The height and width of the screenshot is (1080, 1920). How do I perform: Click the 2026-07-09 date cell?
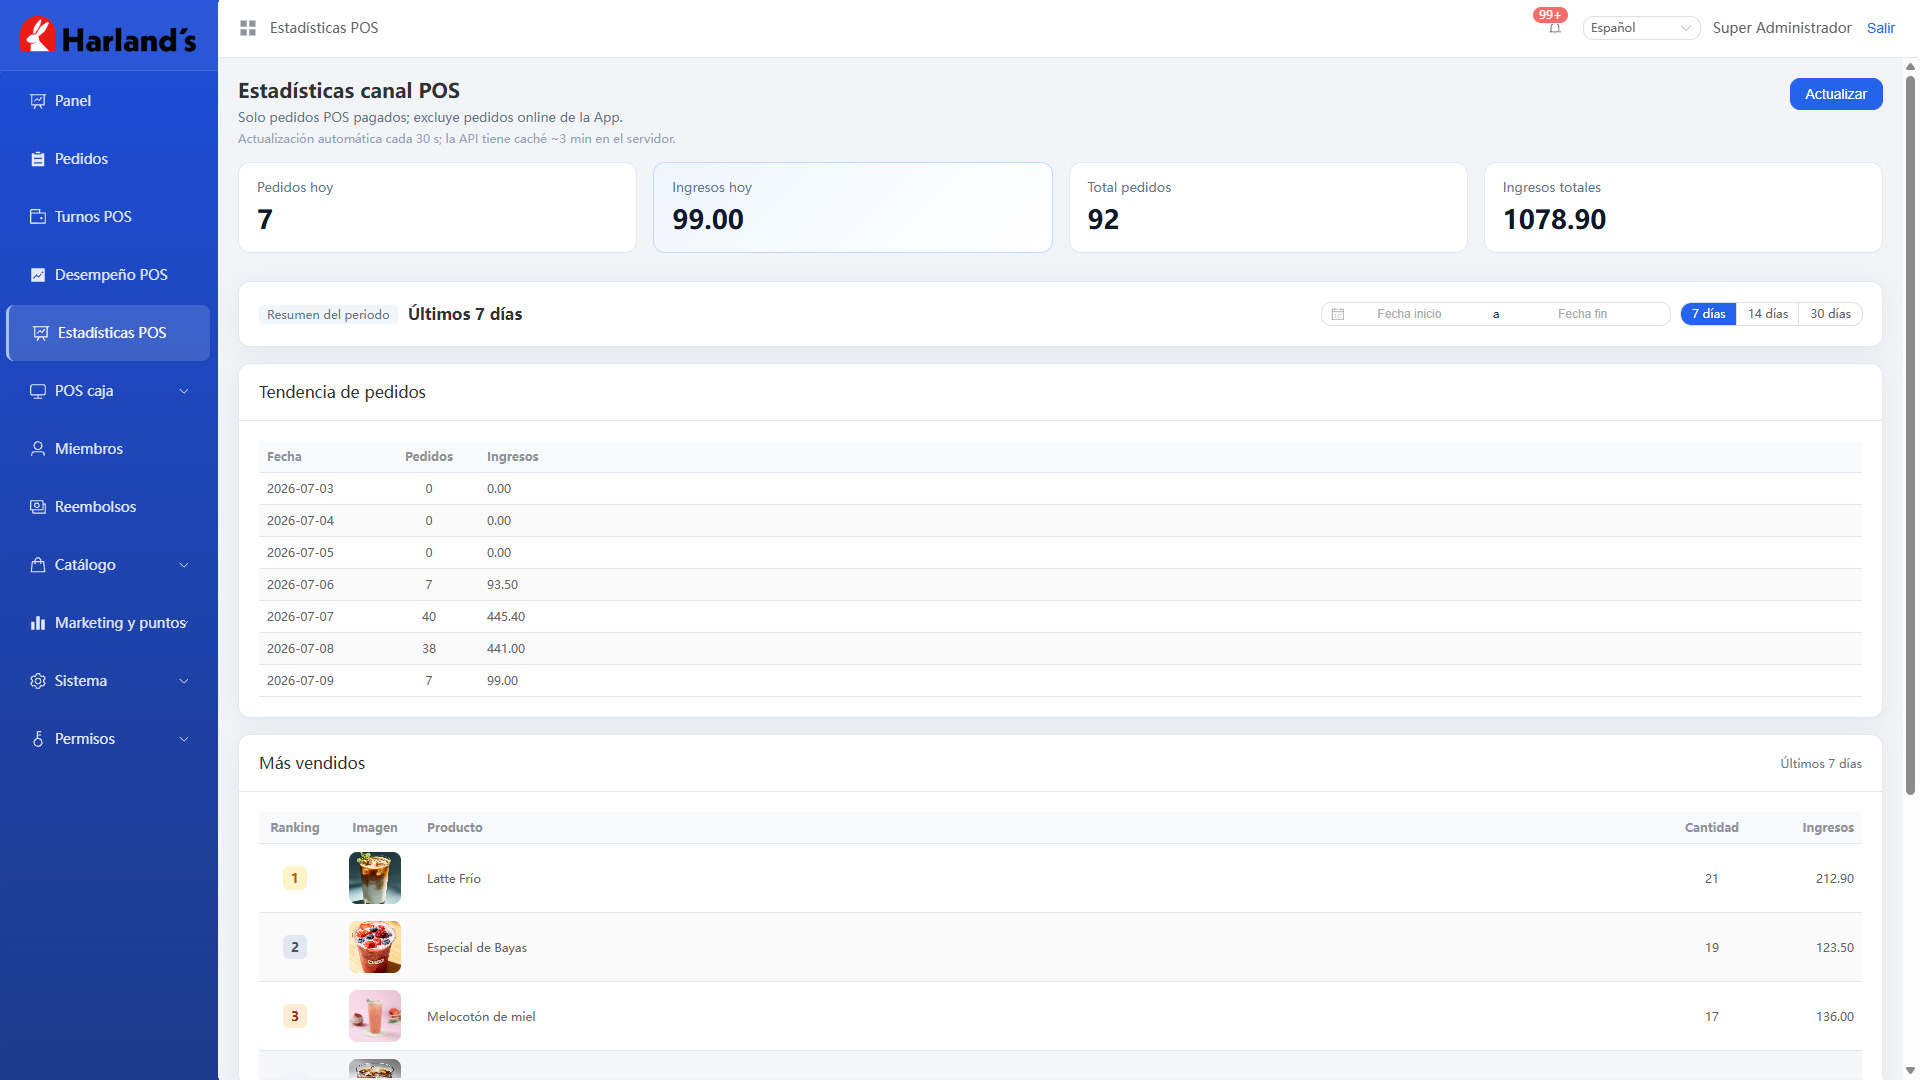pos(300,681)
